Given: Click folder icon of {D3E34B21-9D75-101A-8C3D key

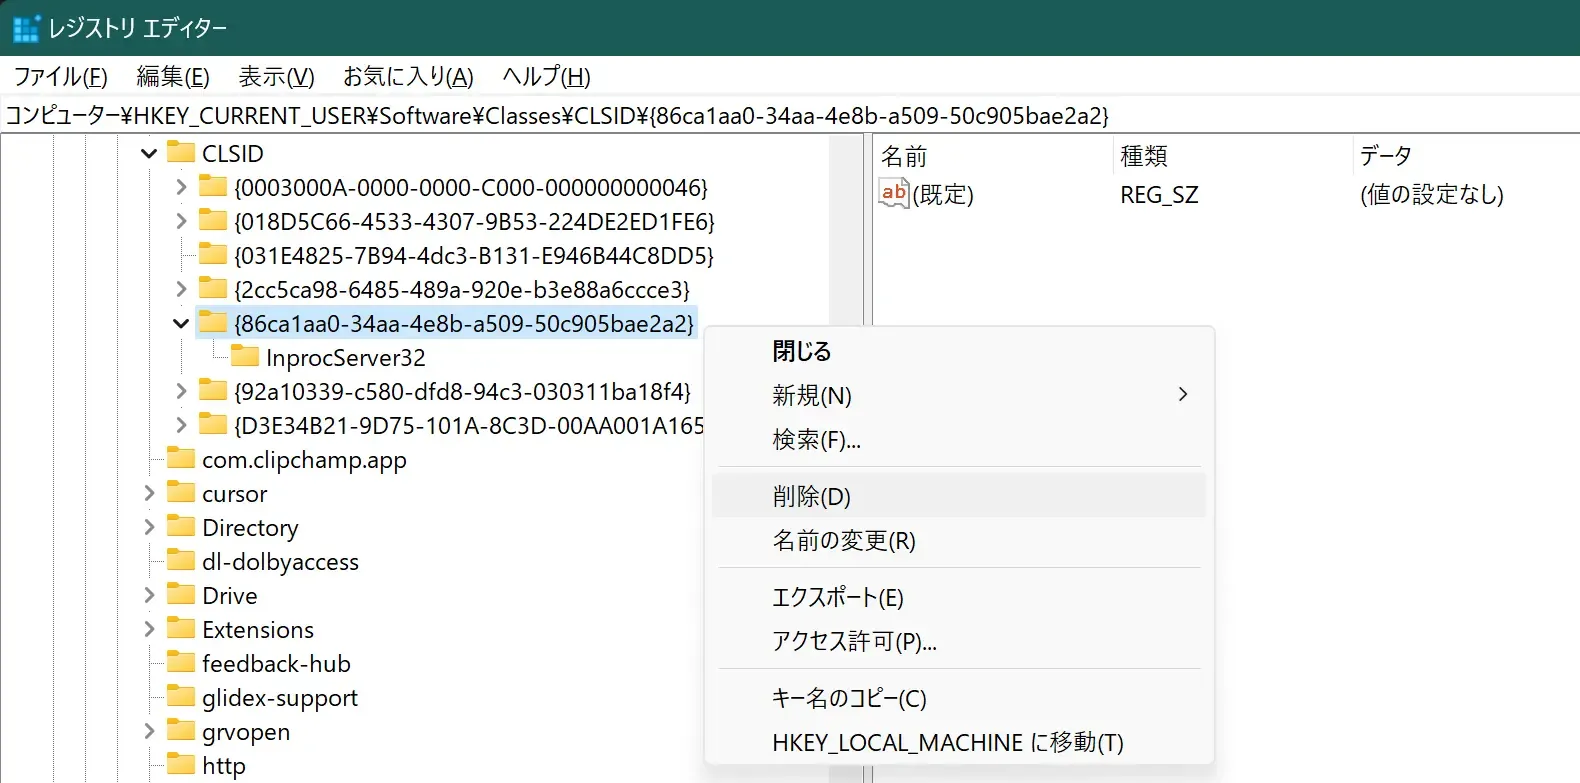Looking at the screenshot, I should (x=213, y=424).
